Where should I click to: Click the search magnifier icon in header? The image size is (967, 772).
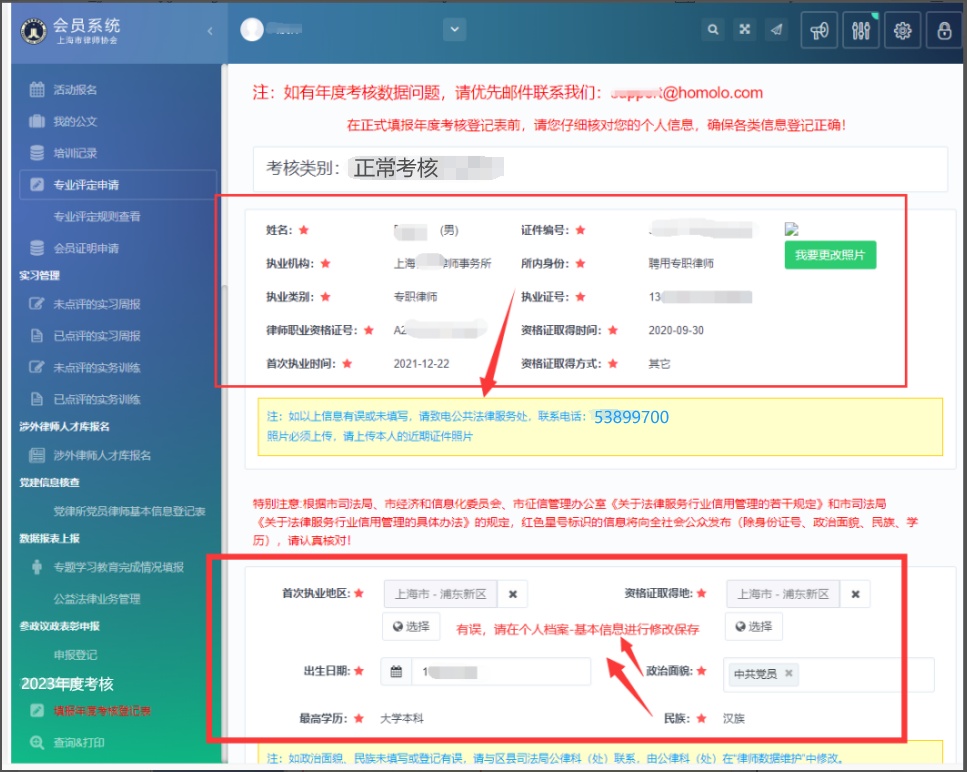pos(713,30)
